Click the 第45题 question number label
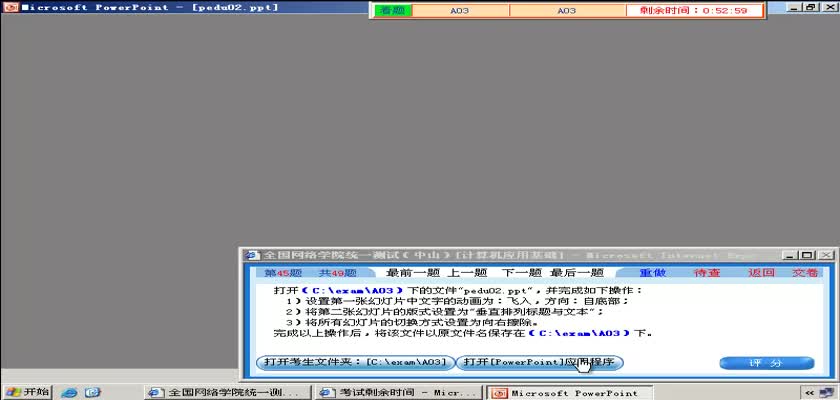The height and width of the screenshot is (400, 840). 283,273
